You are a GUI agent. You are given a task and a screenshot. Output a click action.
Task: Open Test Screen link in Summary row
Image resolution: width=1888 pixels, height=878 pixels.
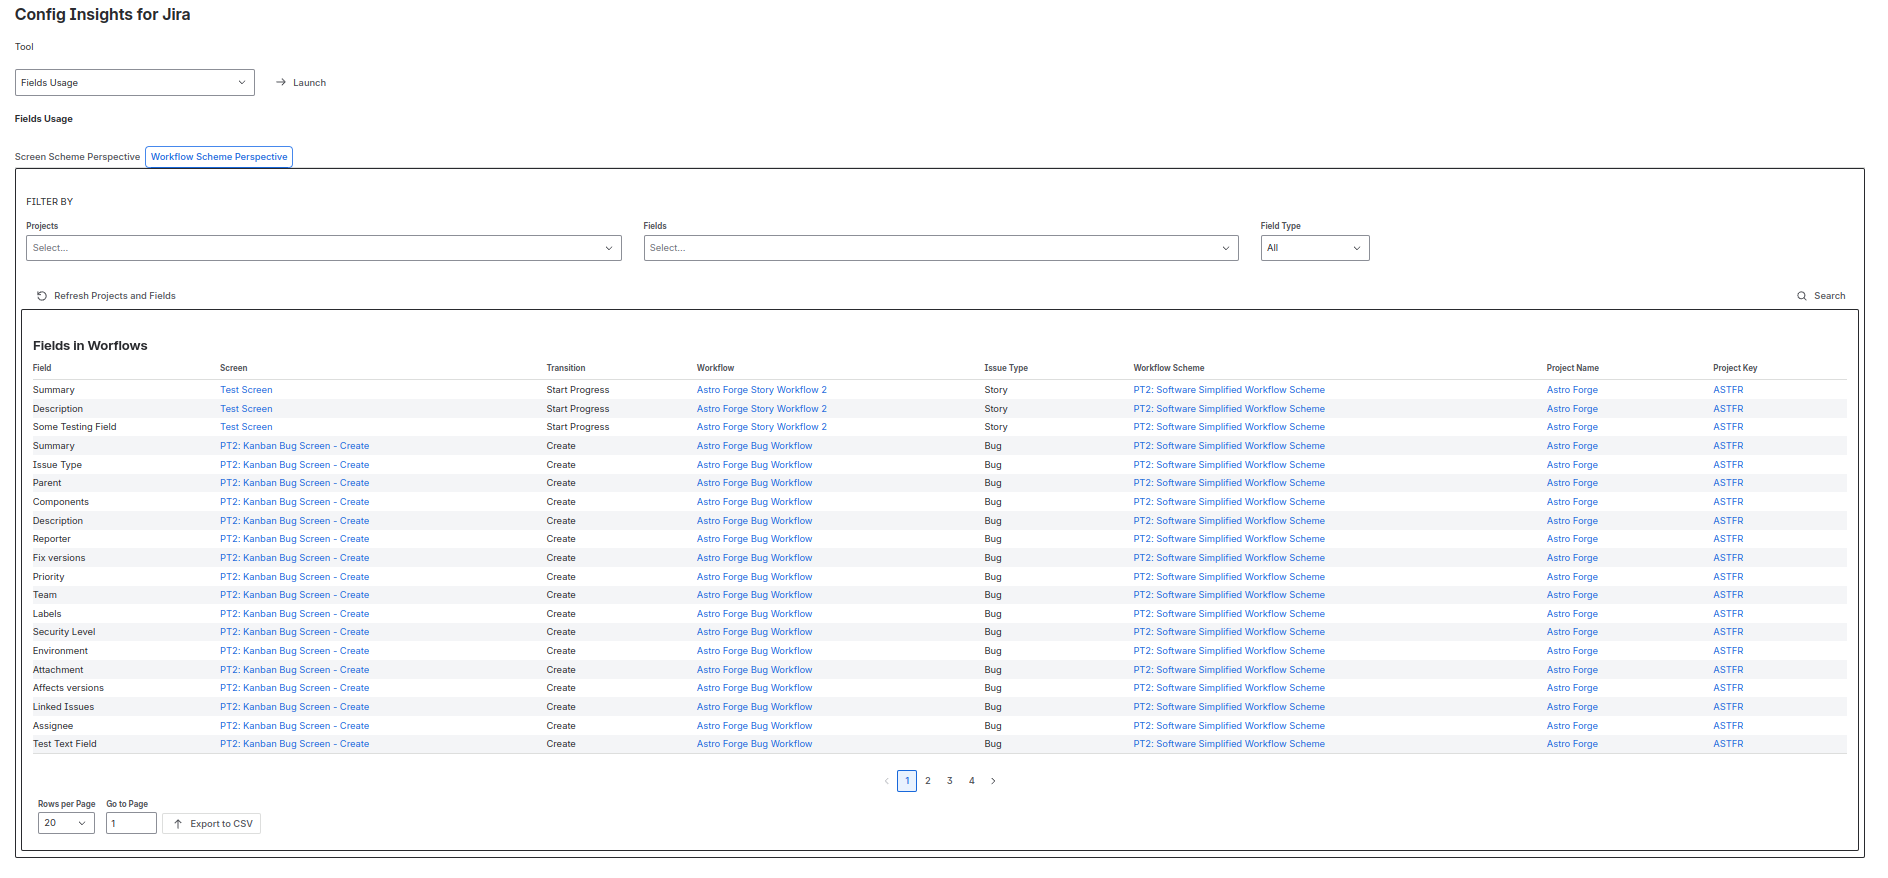pos(246,390)
